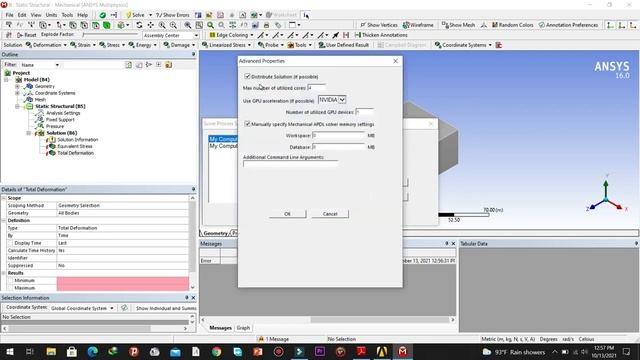Open Windows Start menu
This screenshot has width=640, height=360.
point(9,351)
